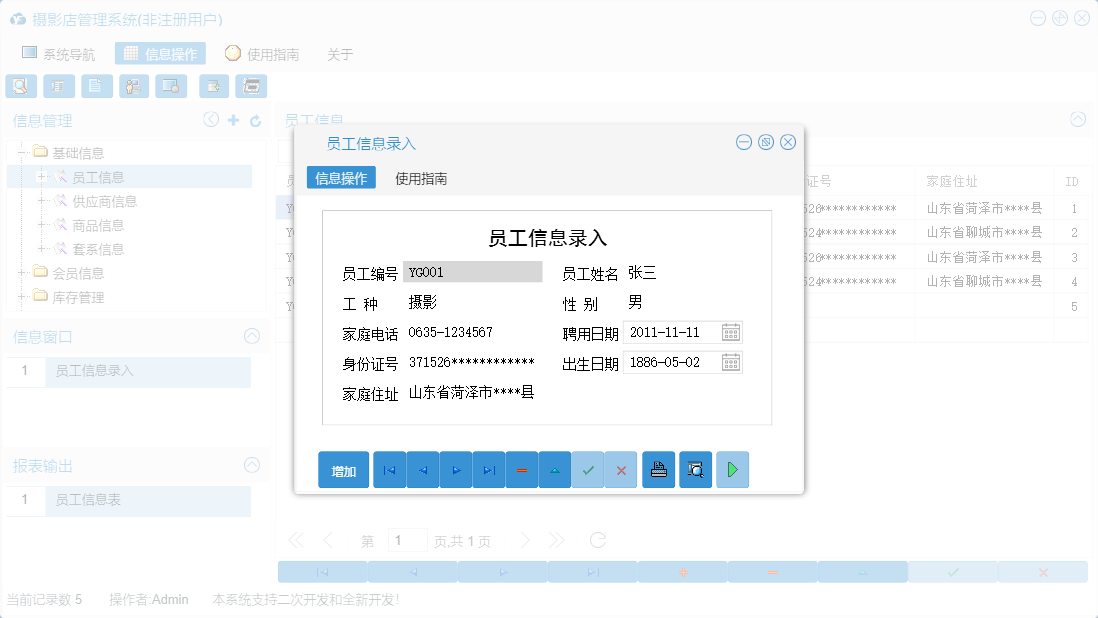Collapse the 报表输出 panel

pos(252,465)
